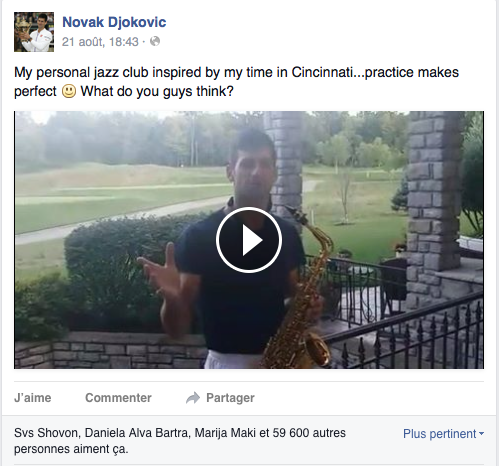
Task: Open Novak Djokovic profile picture
Action: point(34,32)
